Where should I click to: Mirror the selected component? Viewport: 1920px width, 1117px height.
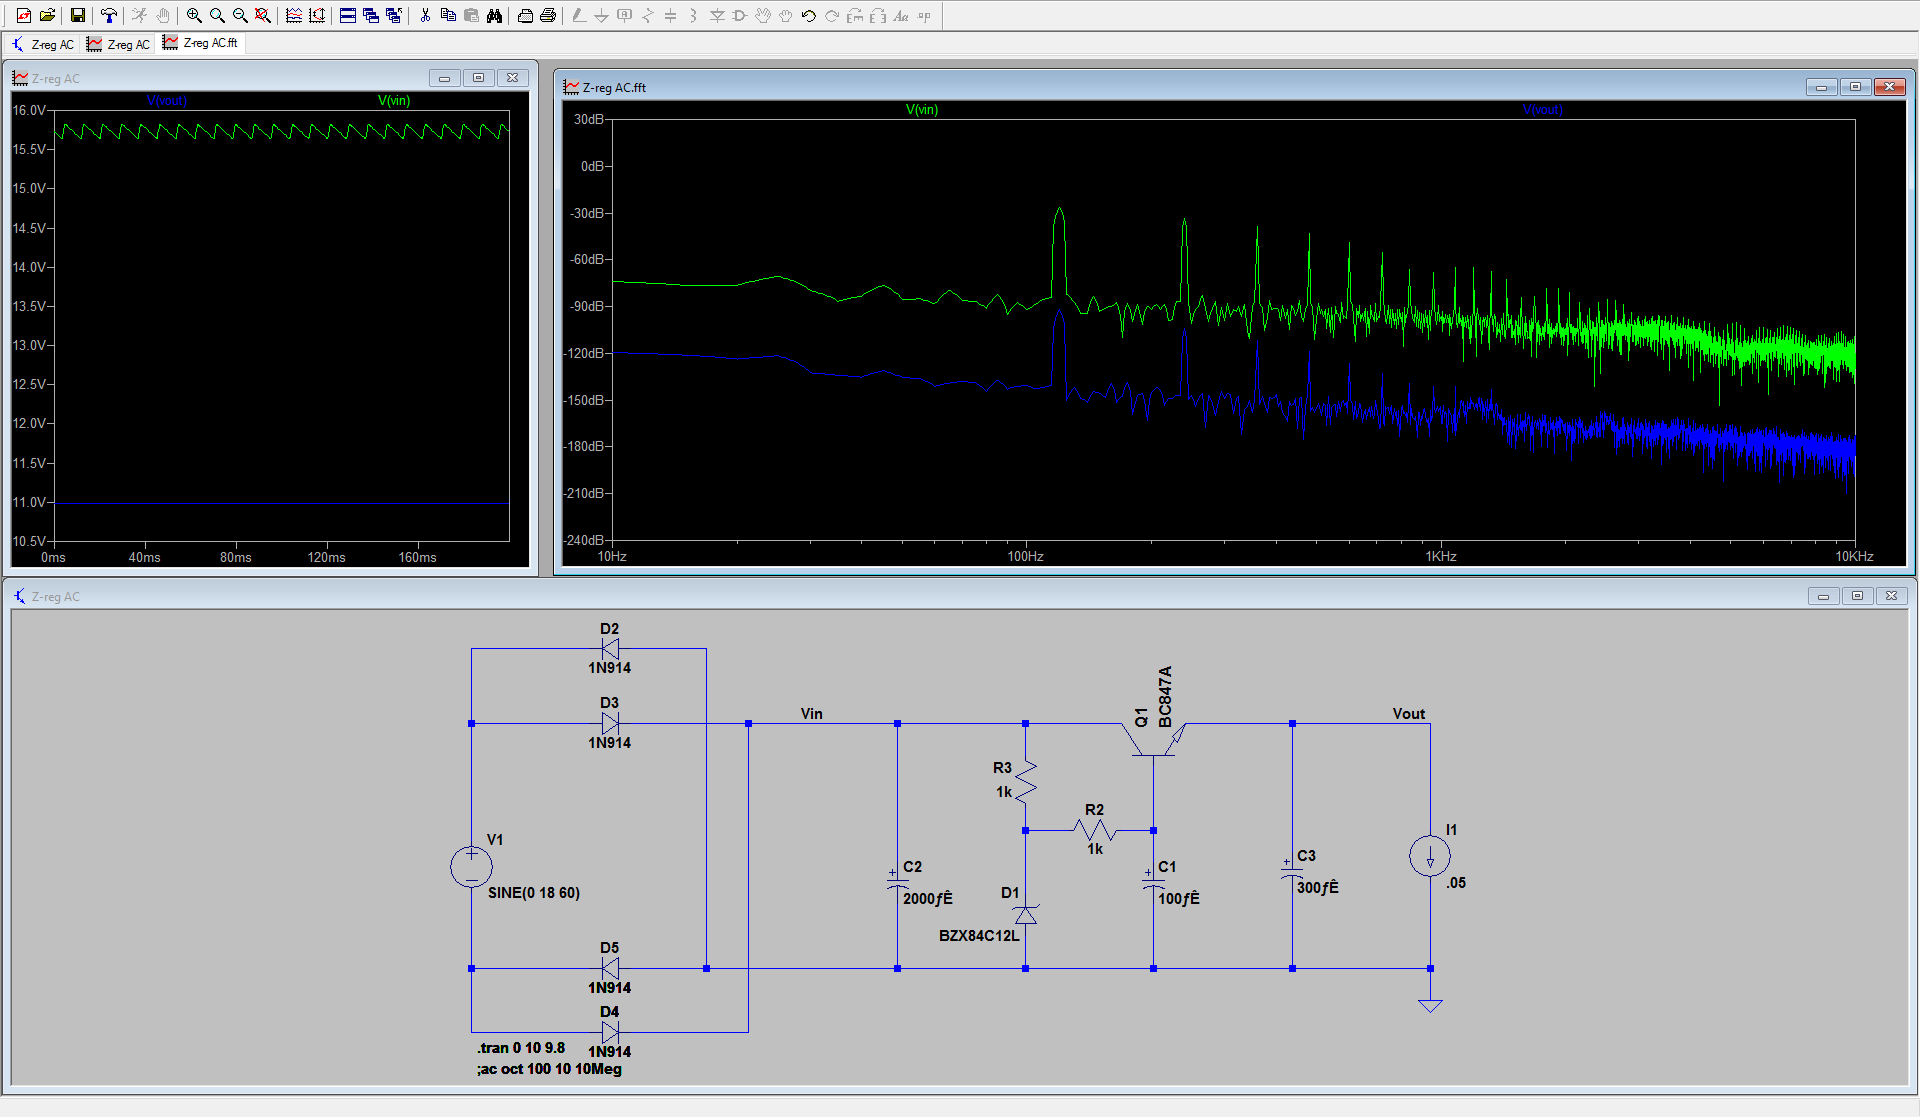[878, 15]
